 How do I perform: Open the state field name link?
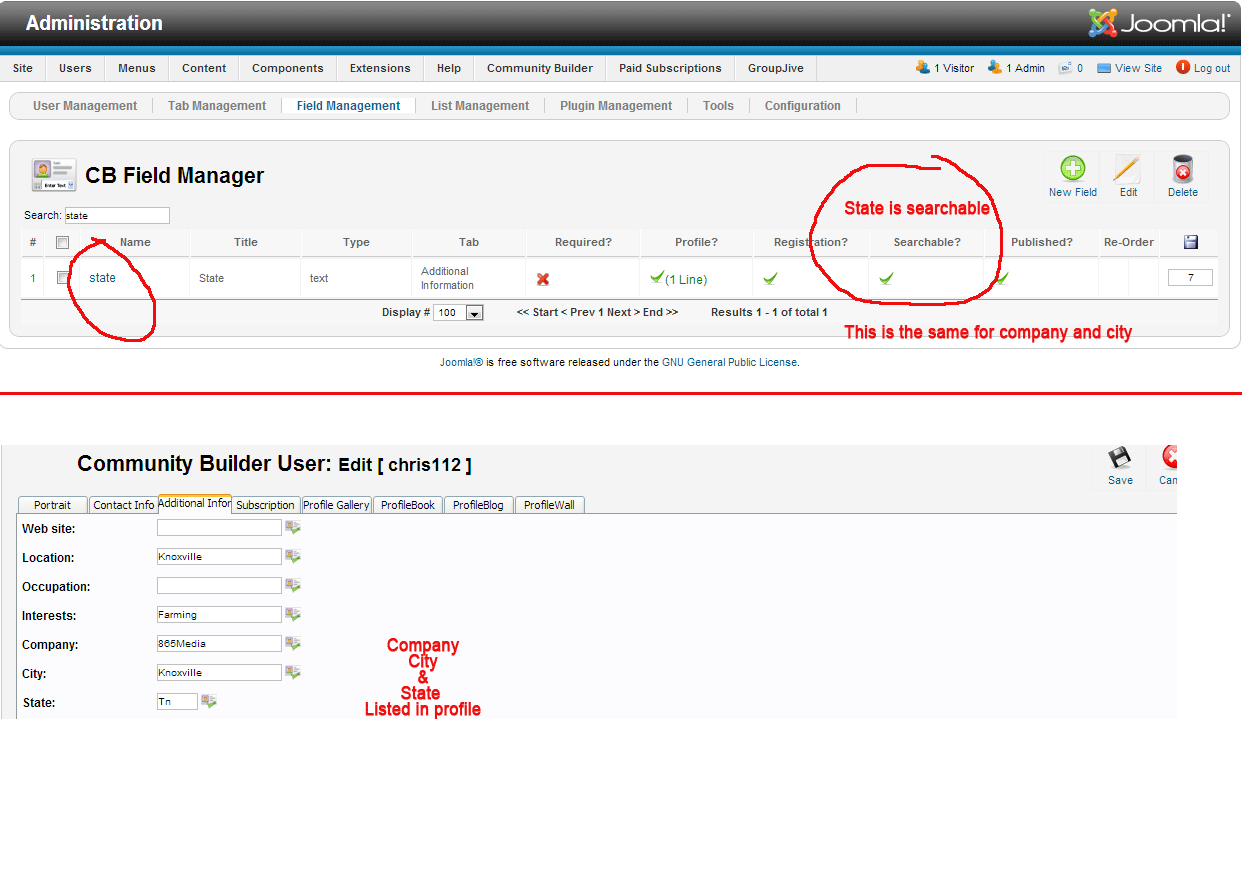[x=102, y=278]
